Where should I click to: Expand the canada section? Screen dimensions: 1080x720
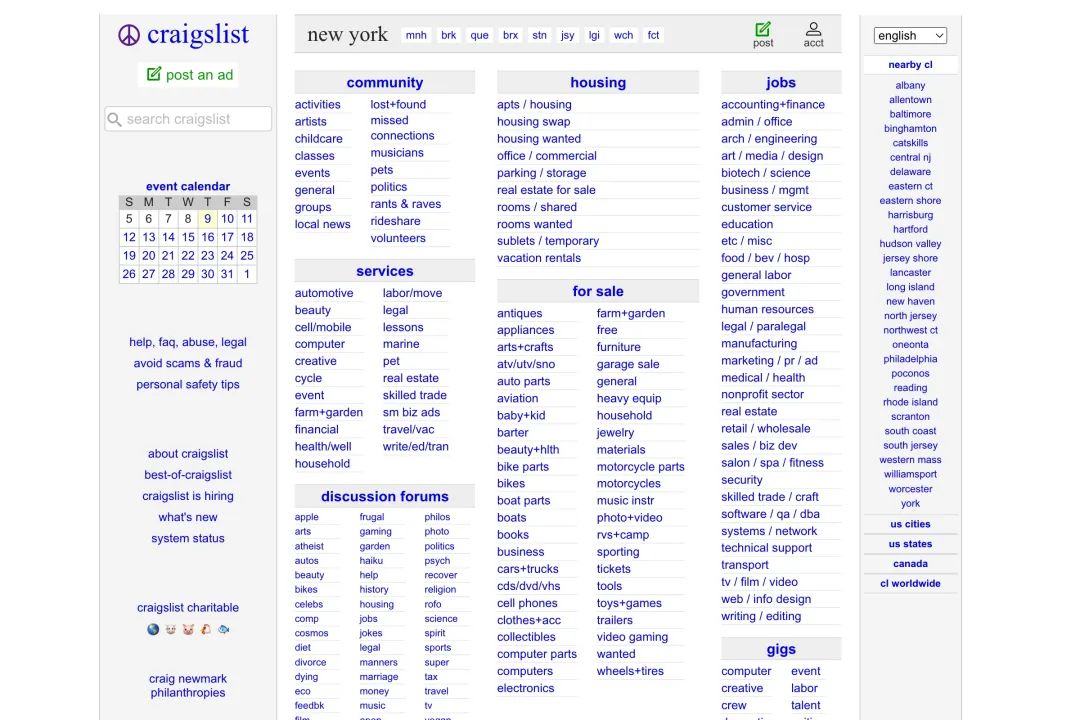coord(910,564)
